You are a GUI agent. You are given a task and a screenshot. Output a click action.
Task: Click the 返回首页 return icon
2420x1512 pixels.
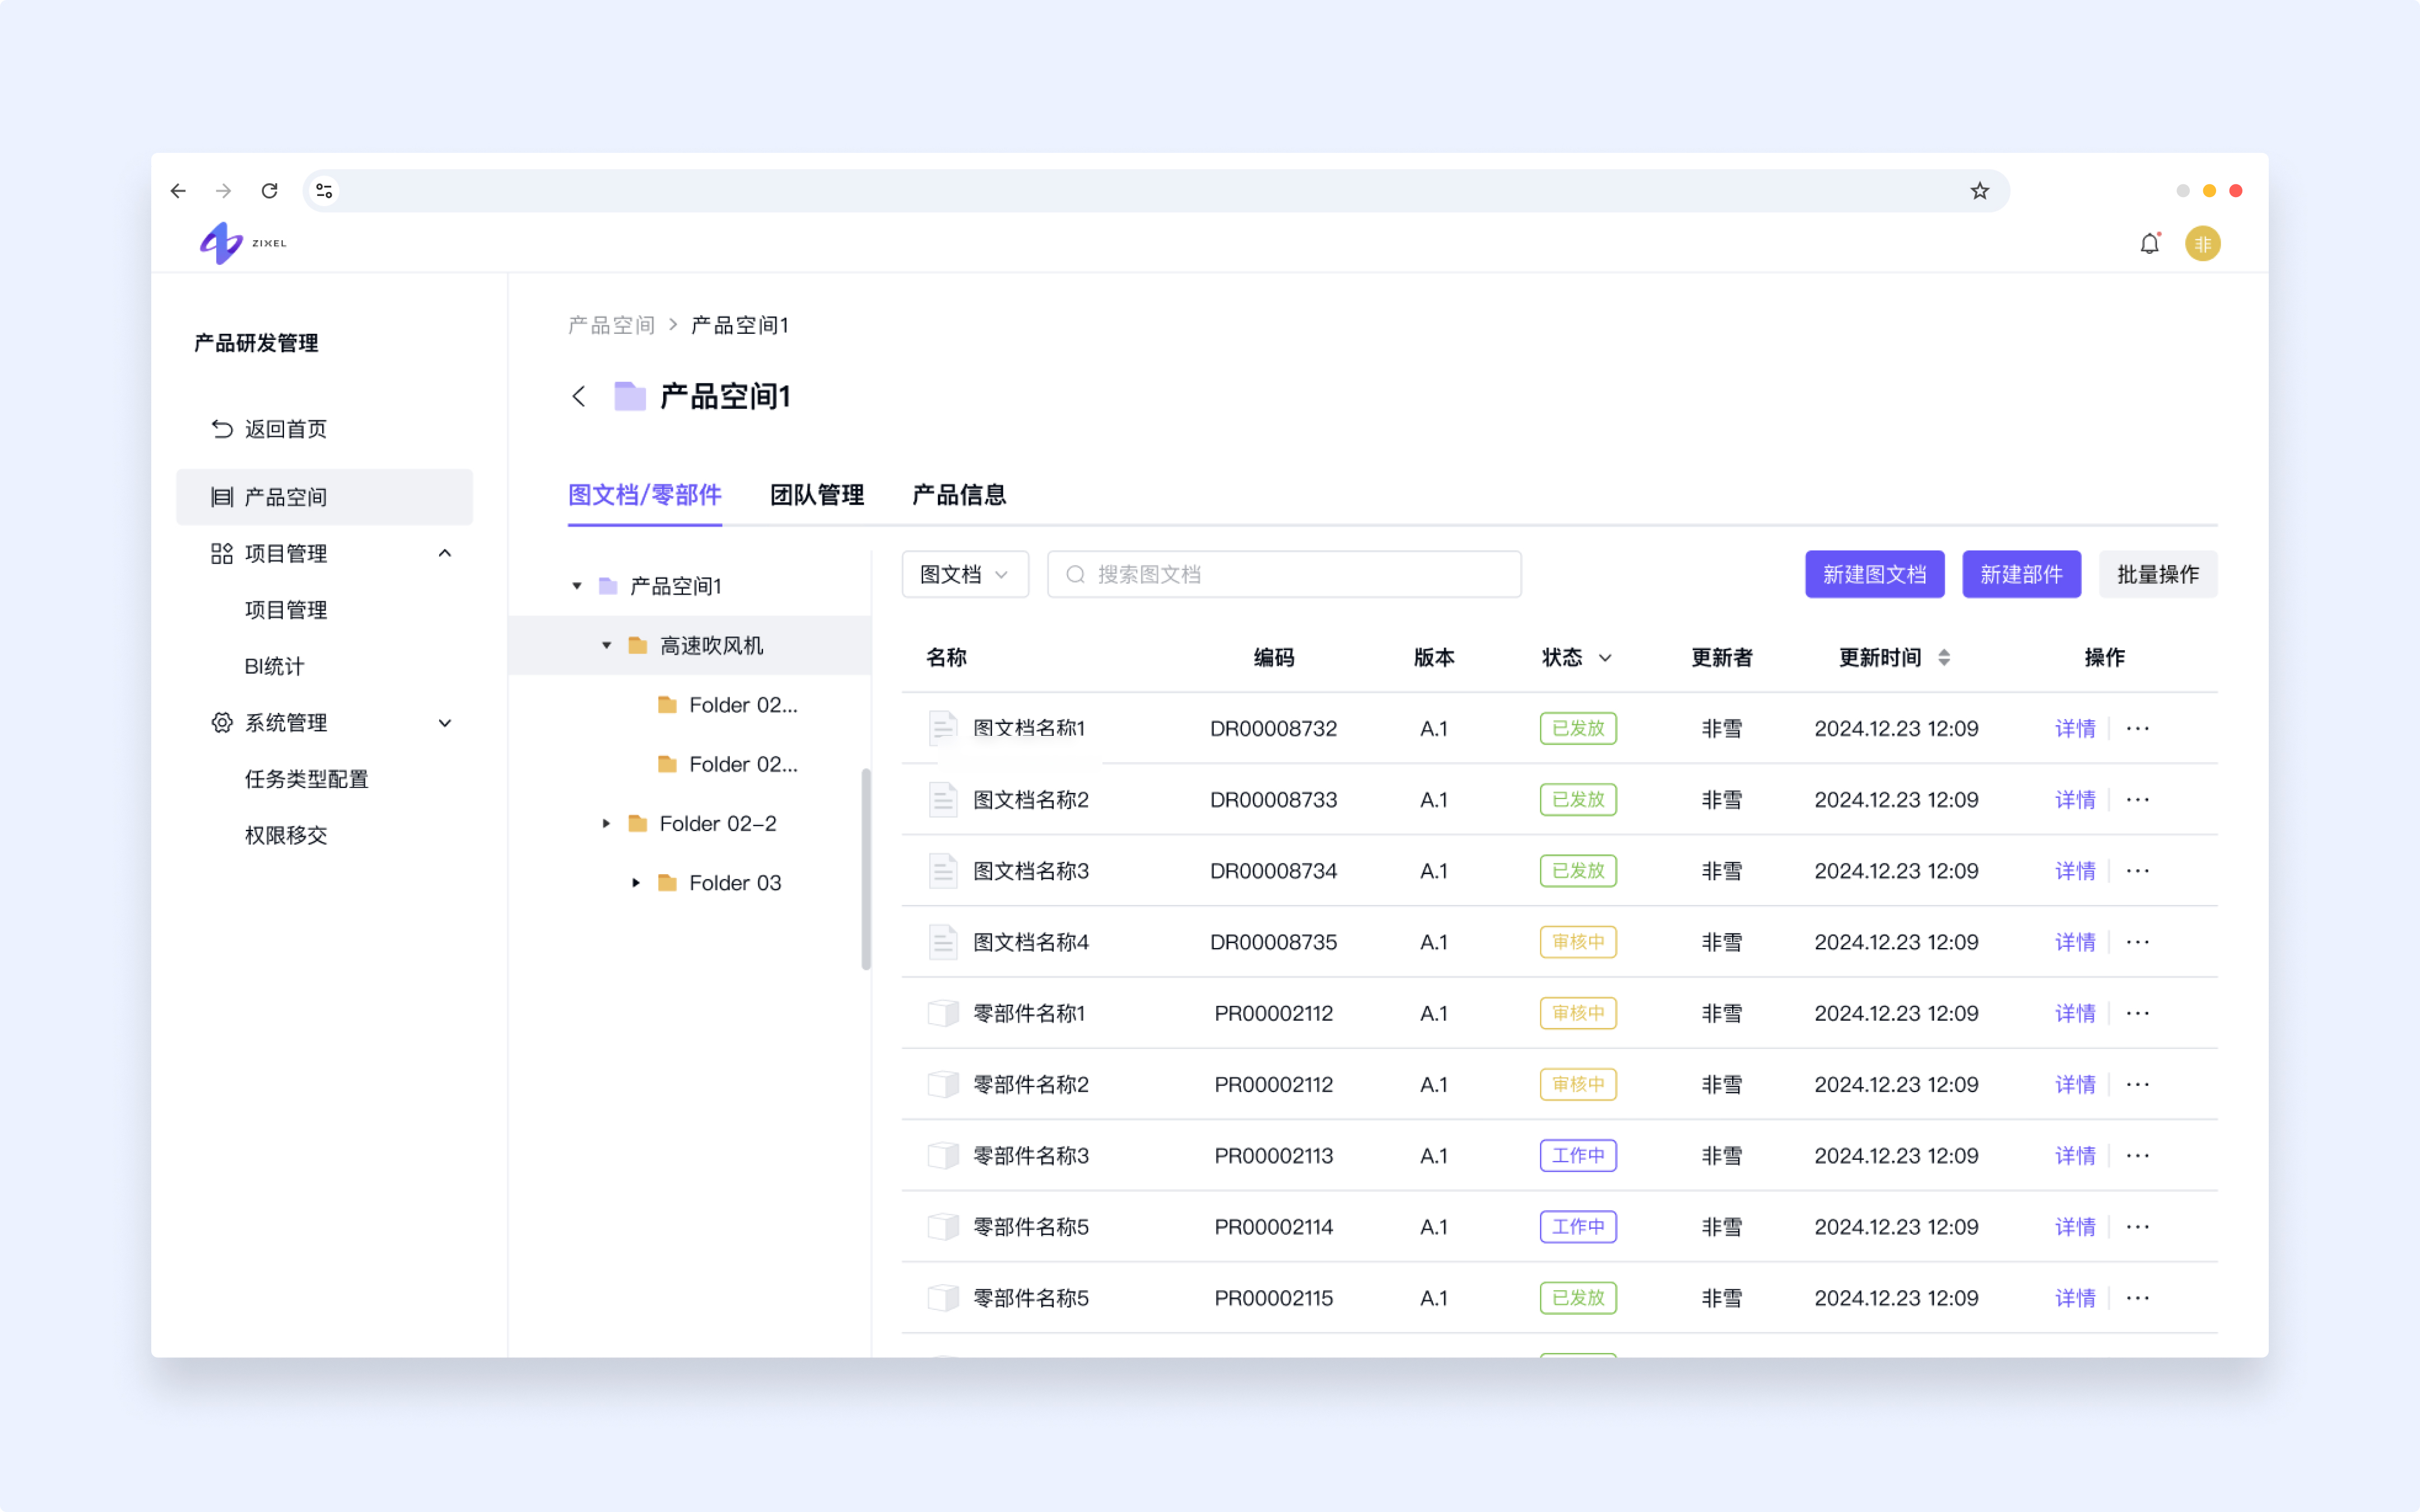(222, 429)
